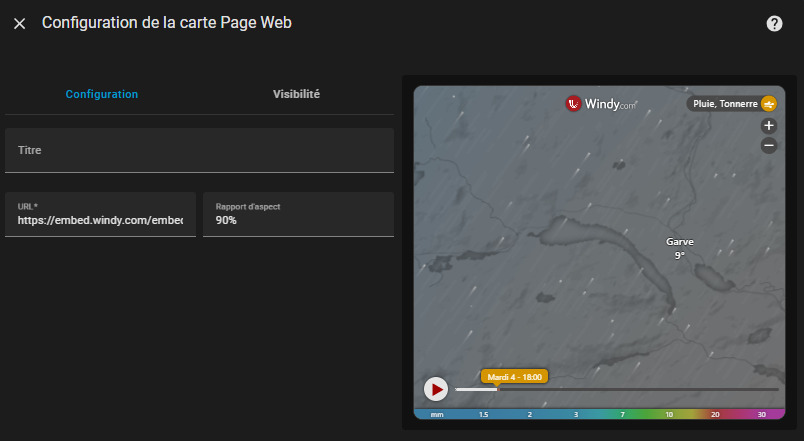
Task: Play the weather forecast animation
Action: (x=435, y=388)
